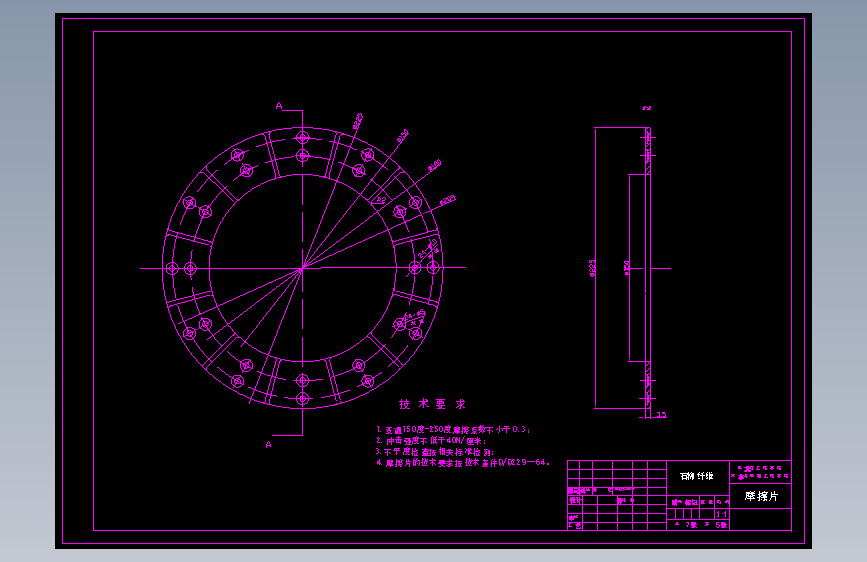The image size is (867, 562).
Task: Select note 1 mentioning 150度-250度
Action: (x=453, y=430)
